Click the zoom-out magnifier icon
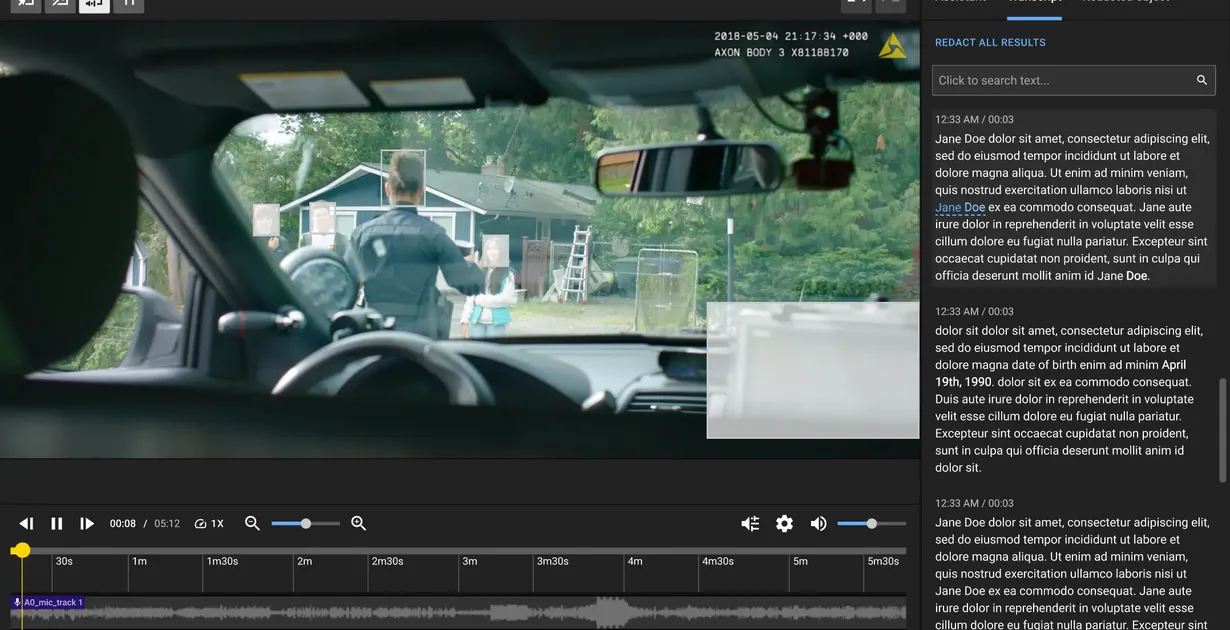Image resolution: width=1230 pixels, height=630 pixels. 250,521
